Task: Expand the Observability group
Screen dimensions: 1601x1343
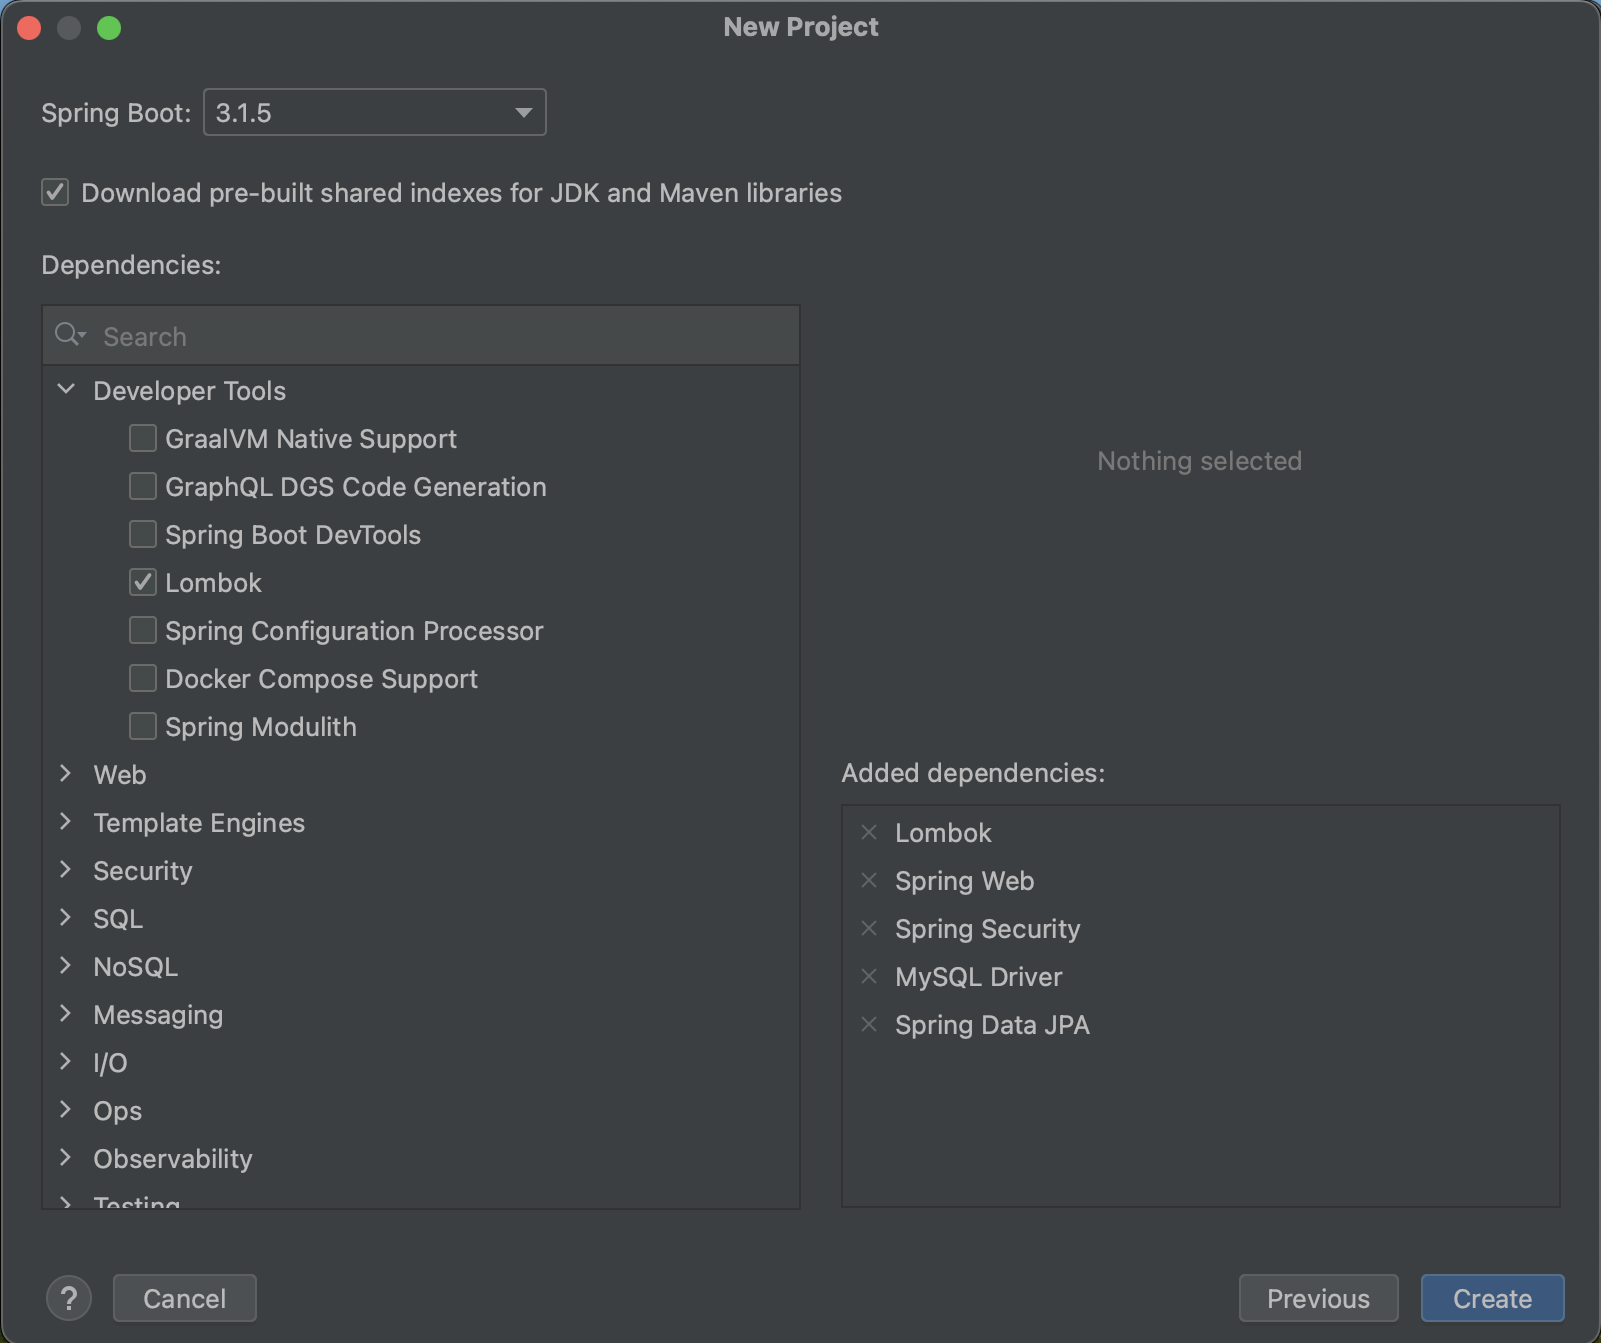Action: (66, 1158)
